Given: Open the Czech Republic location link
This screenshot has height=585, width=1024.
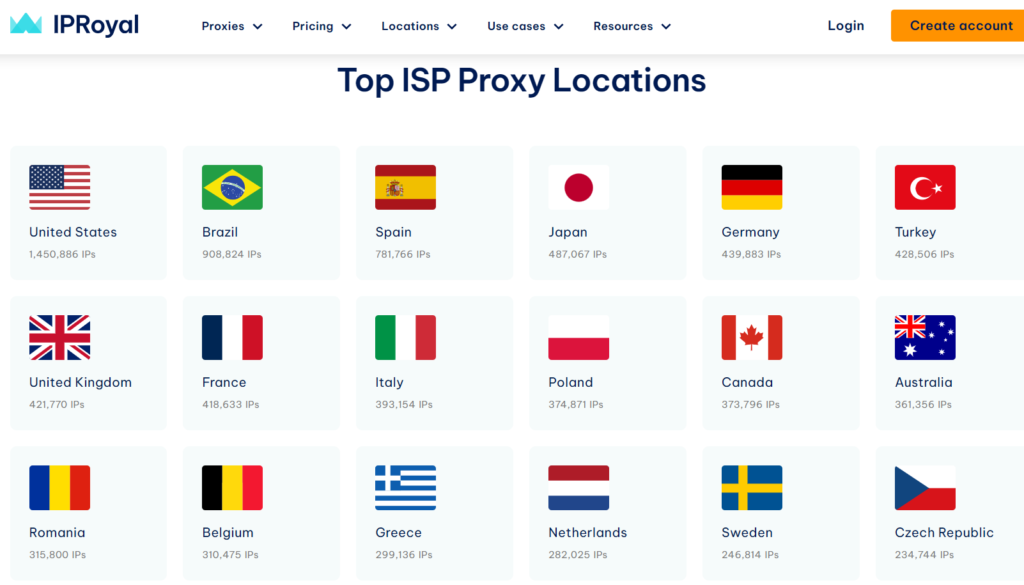Looking at the screenshot, I should 944,532.
